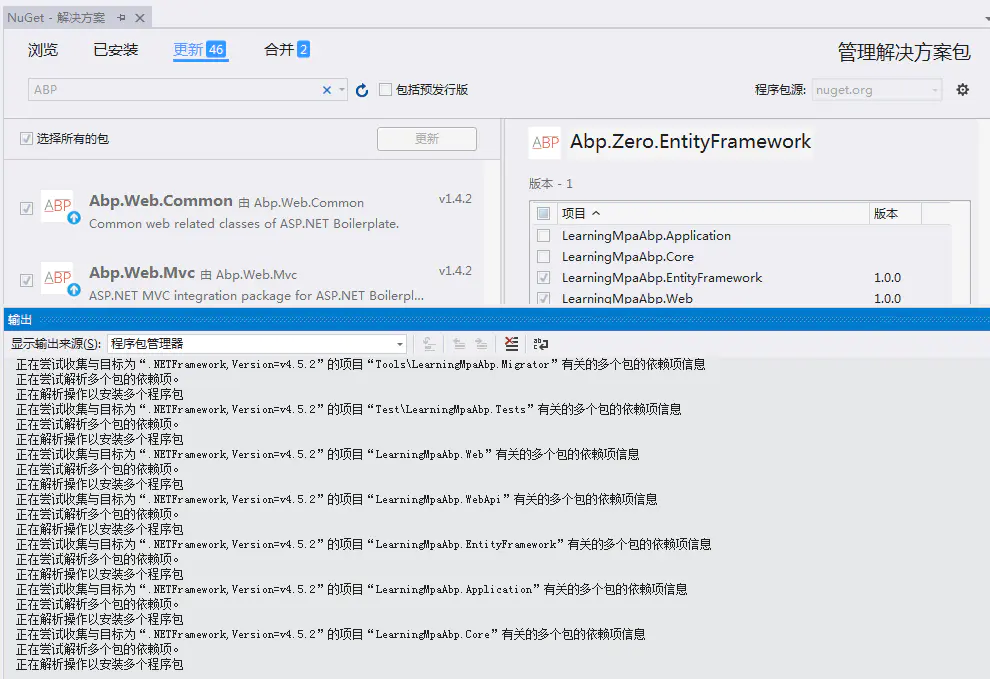The image size is (990, 679).
Task: Toggle the header checkbox for all projects
Action: [x=543, y=213]
